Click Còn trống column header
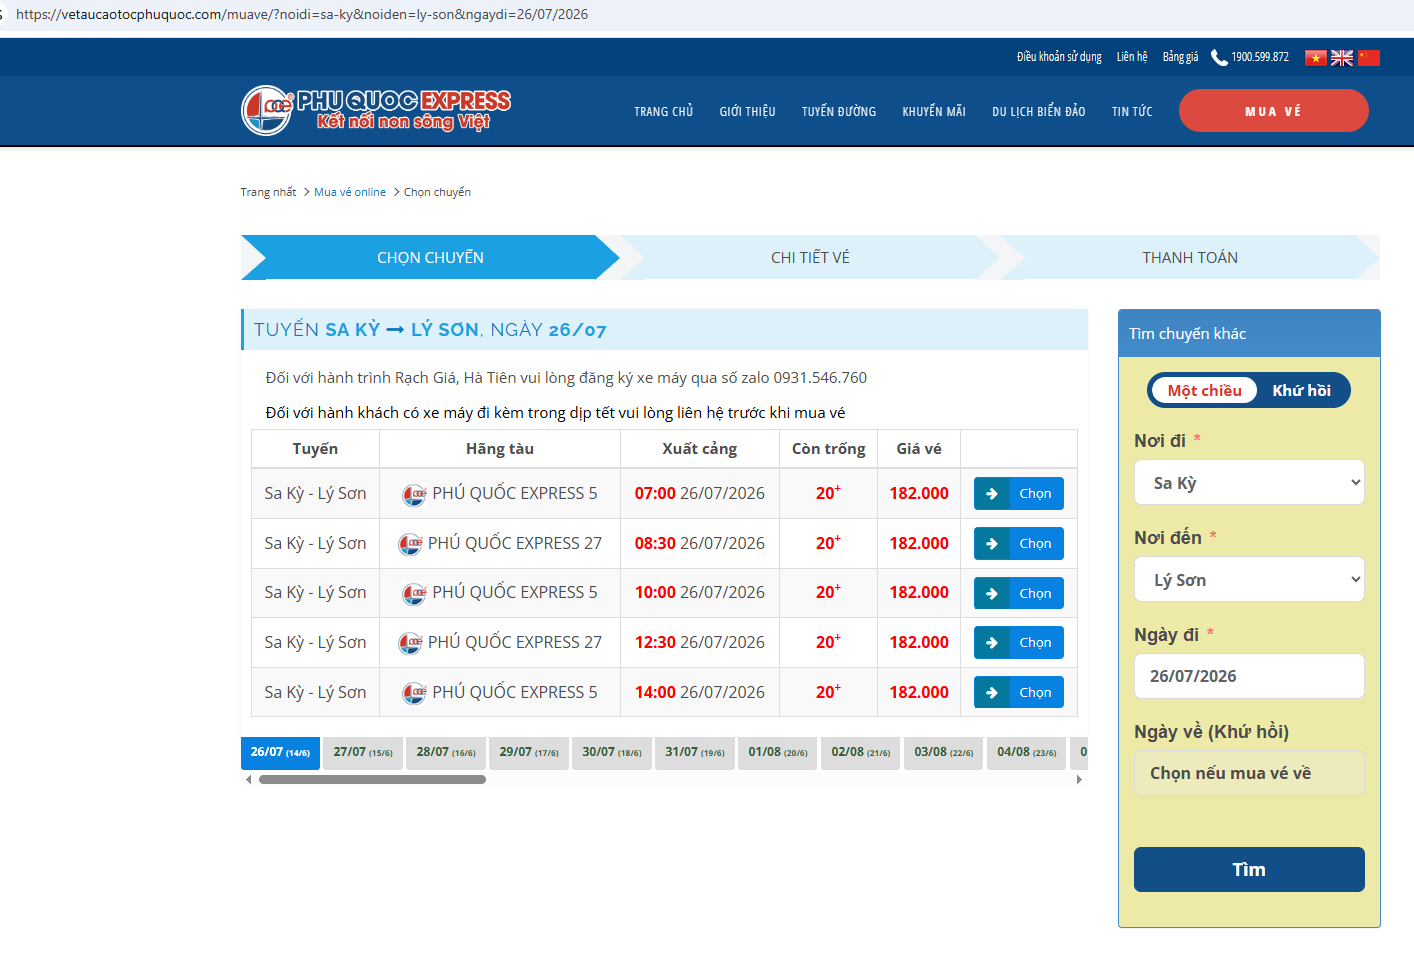 click(x=829, y=449)
